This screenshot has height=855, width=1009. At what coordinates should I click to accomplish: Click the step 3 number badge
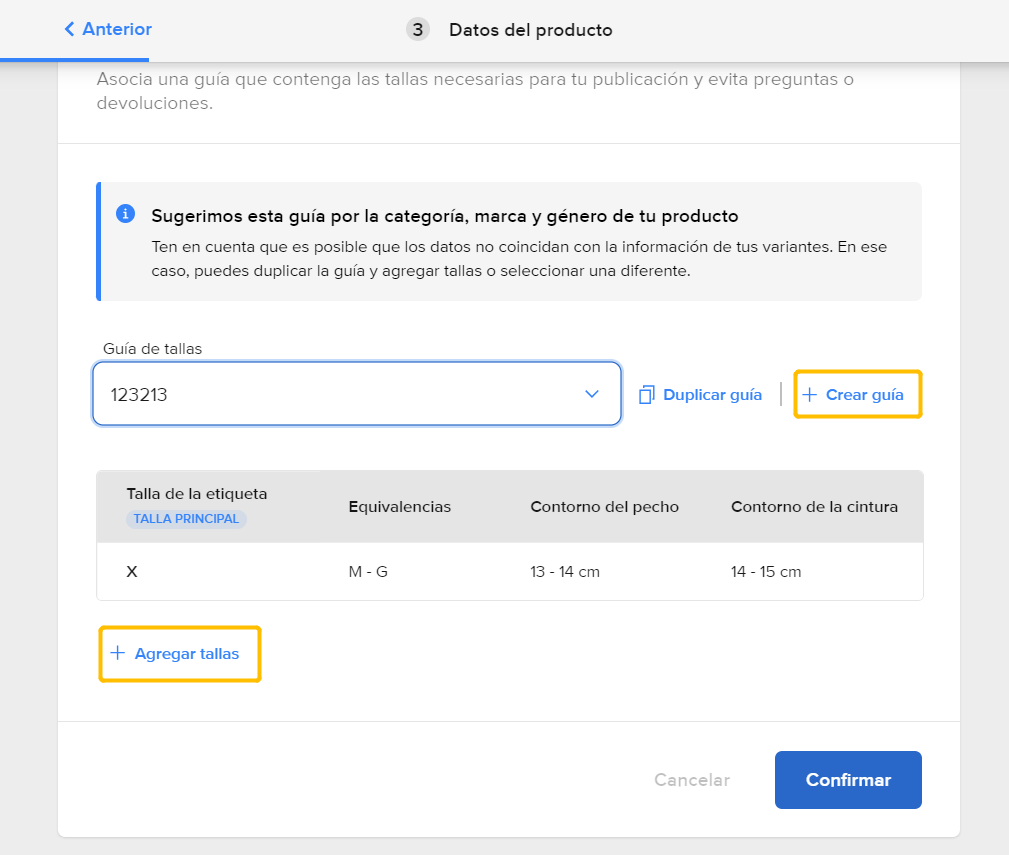pyautogui.click(x=418, y=30)
